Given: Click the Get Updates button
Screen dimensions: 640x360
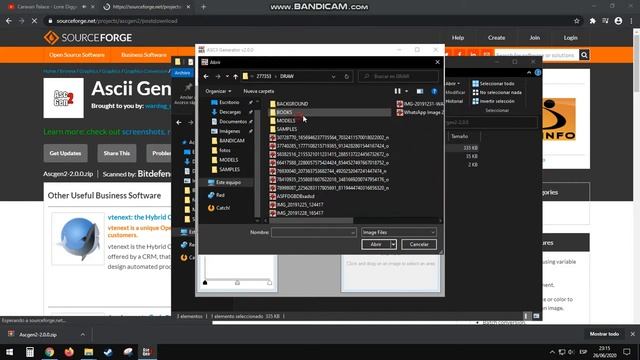Looking at the screenshot, I should 65,153.
